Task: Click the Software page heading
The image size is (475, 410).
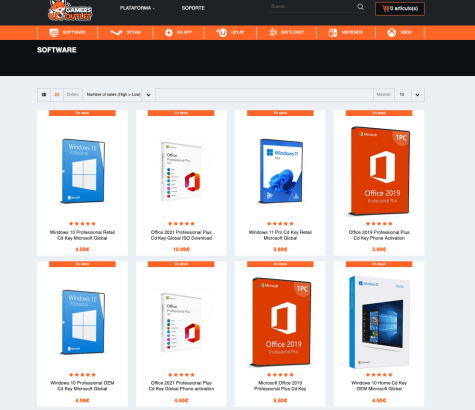Action: tap(57, 50)
